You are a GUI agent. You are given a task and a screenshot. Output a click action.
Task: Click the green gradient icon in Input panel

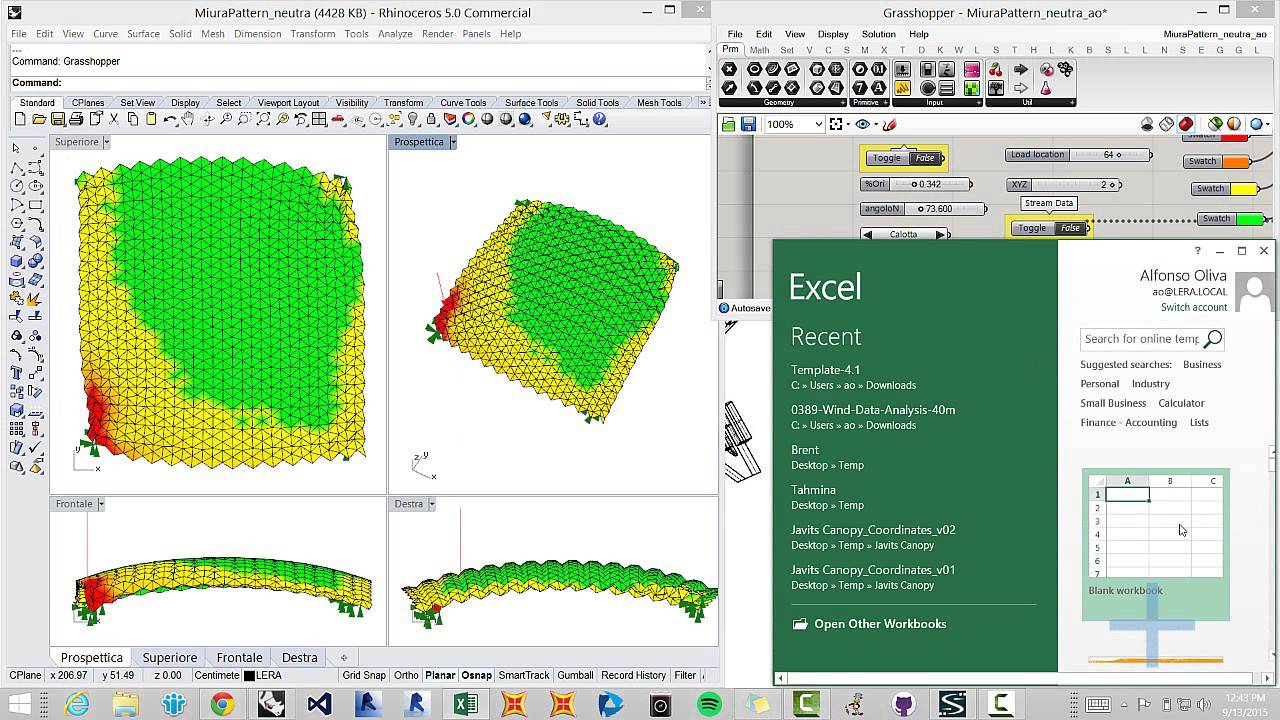[x=971, y=88]
